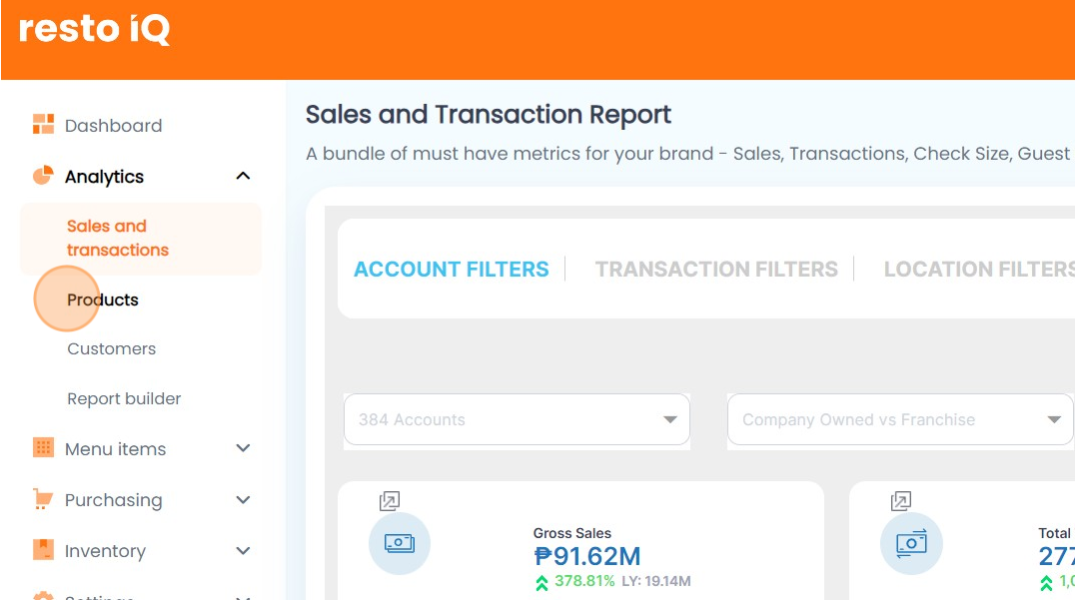Open Gross Sales card popout icon
Image resolution: width=1076 pixels, height=600 pixels.
(389, 501)
